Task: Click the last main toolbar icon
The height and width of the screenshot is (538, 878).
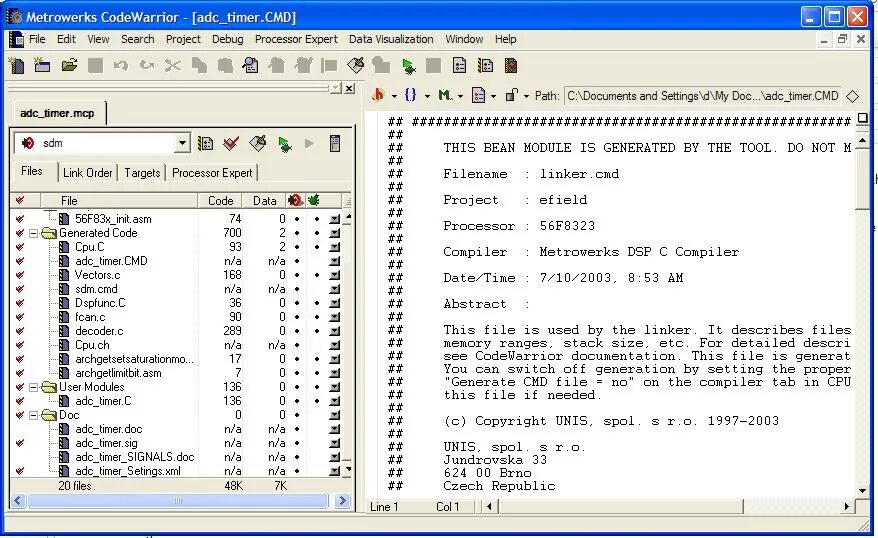Action: point(511,66)
